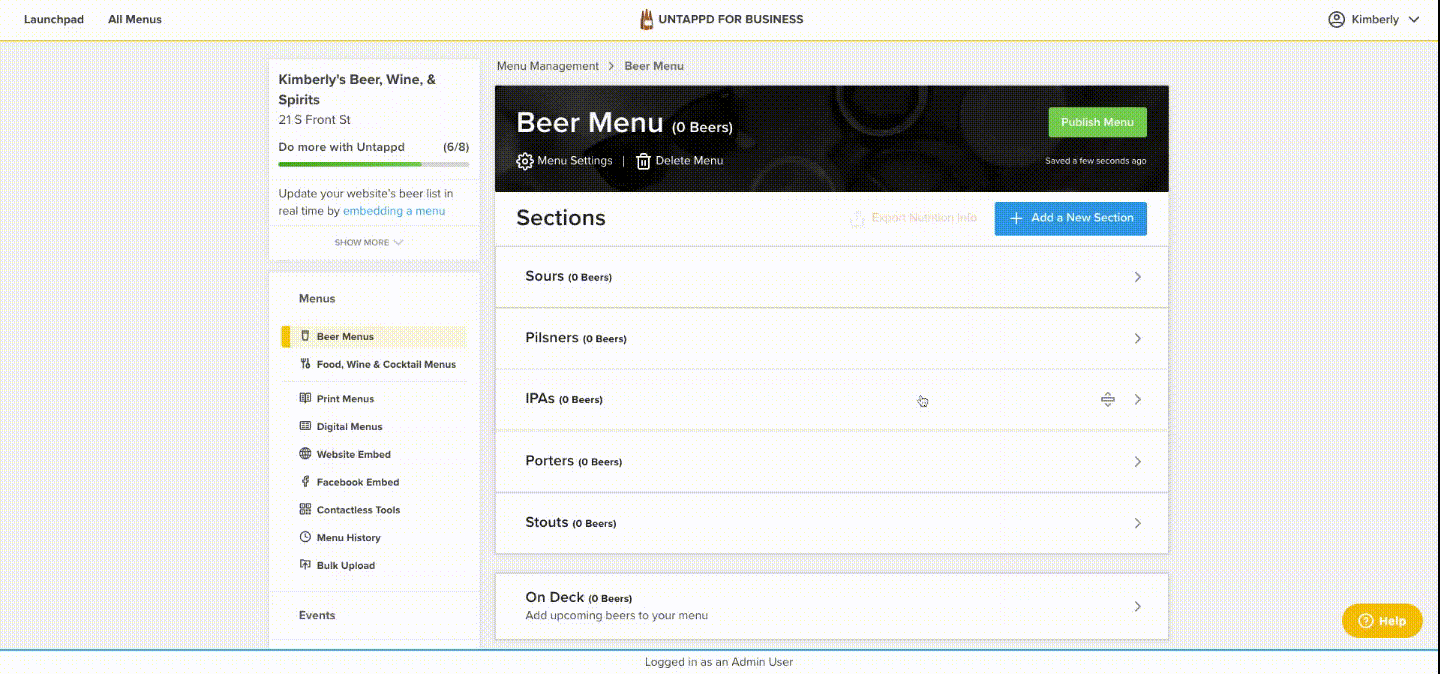Open the Kimberly account dropdown arrow
This screenshot has width=1440, height=674.
(1413, 19)
